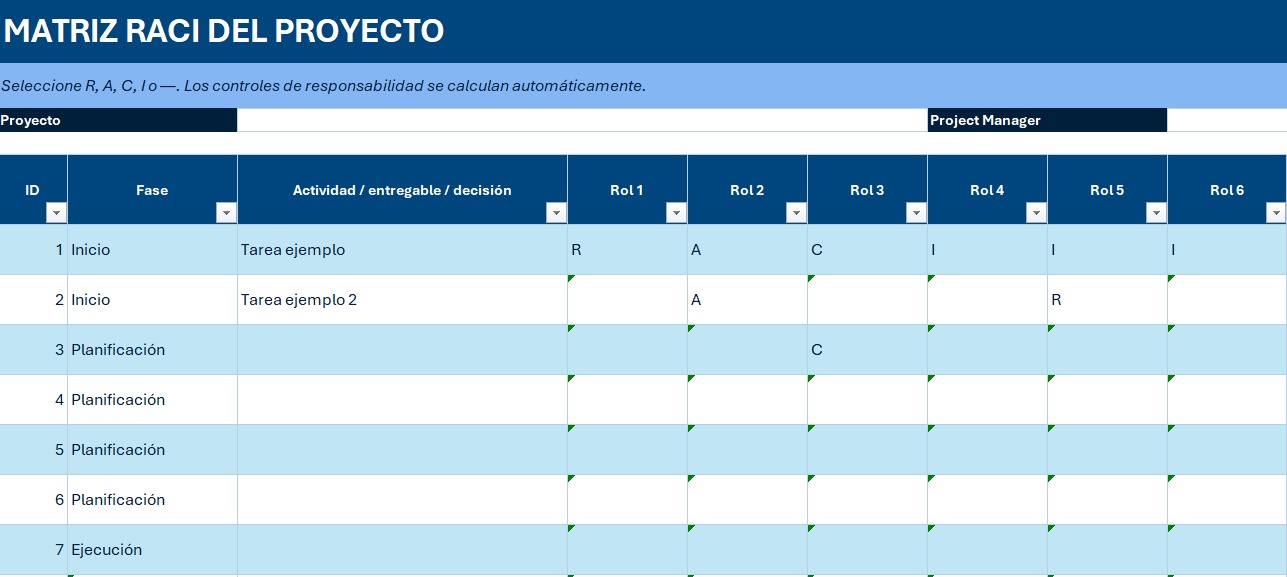The height and width of the screenshot is (577, 1287).
Task: Click the Project Manager value field
Action: 1227,120
